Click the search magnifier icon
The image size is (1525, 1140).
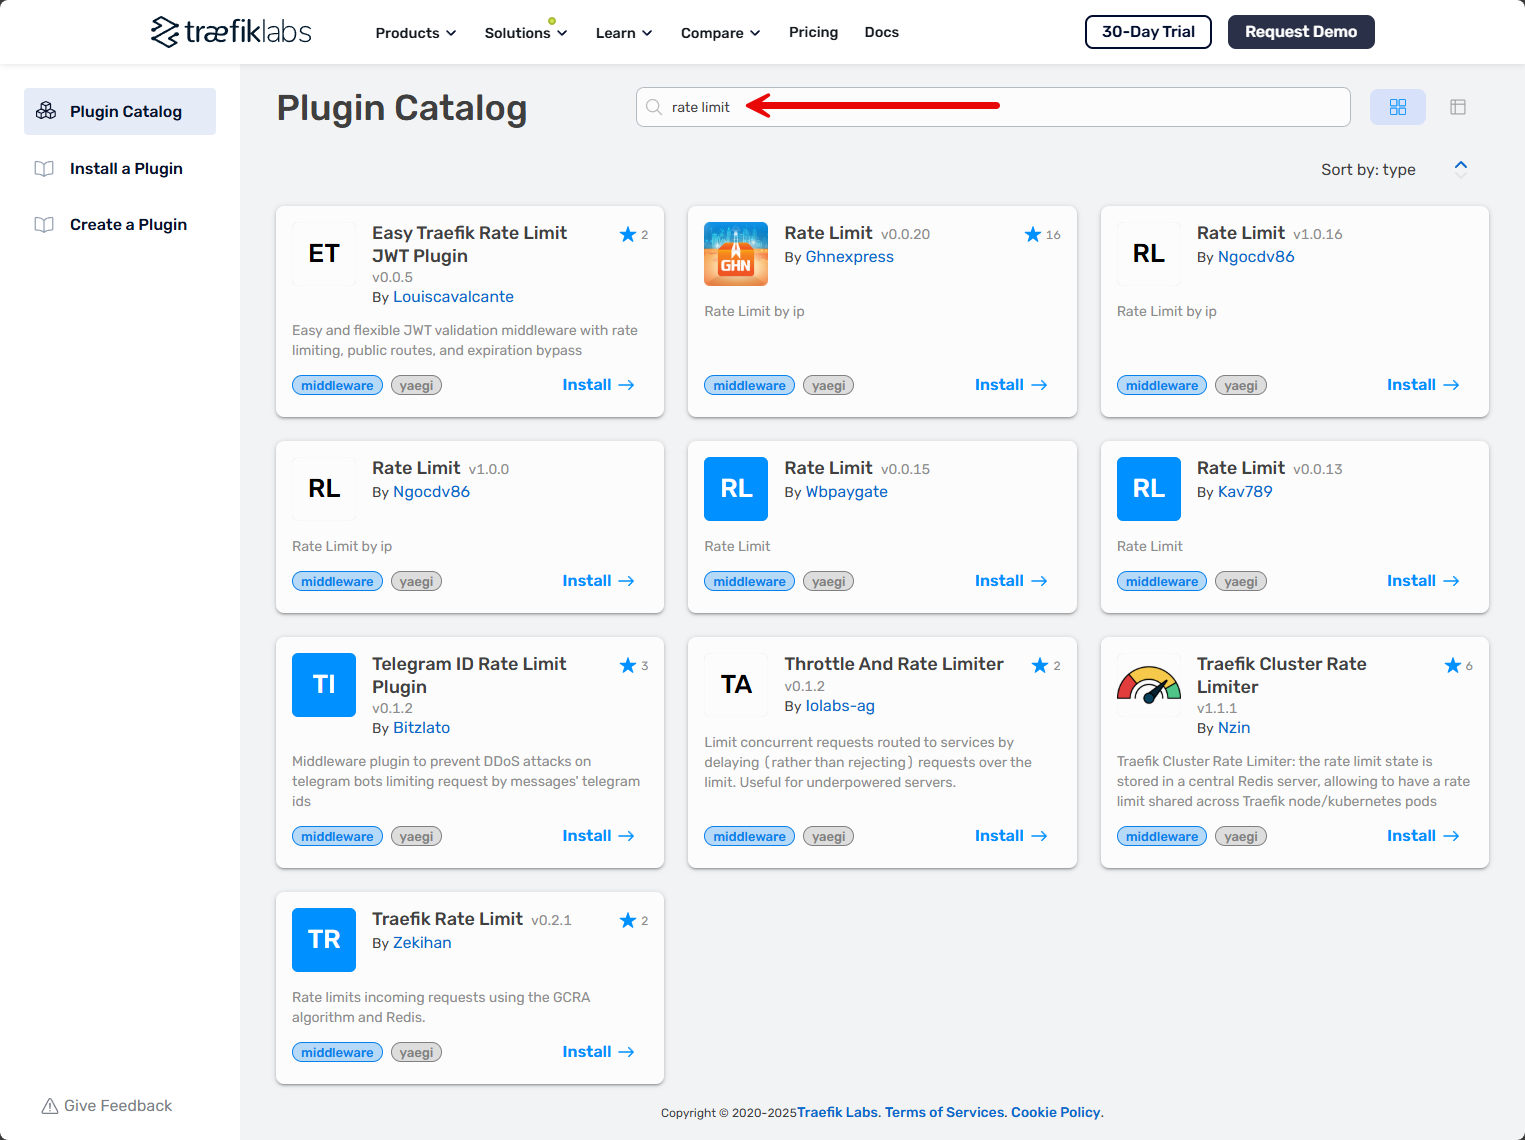pyautogui.click(x=654, y=107)
